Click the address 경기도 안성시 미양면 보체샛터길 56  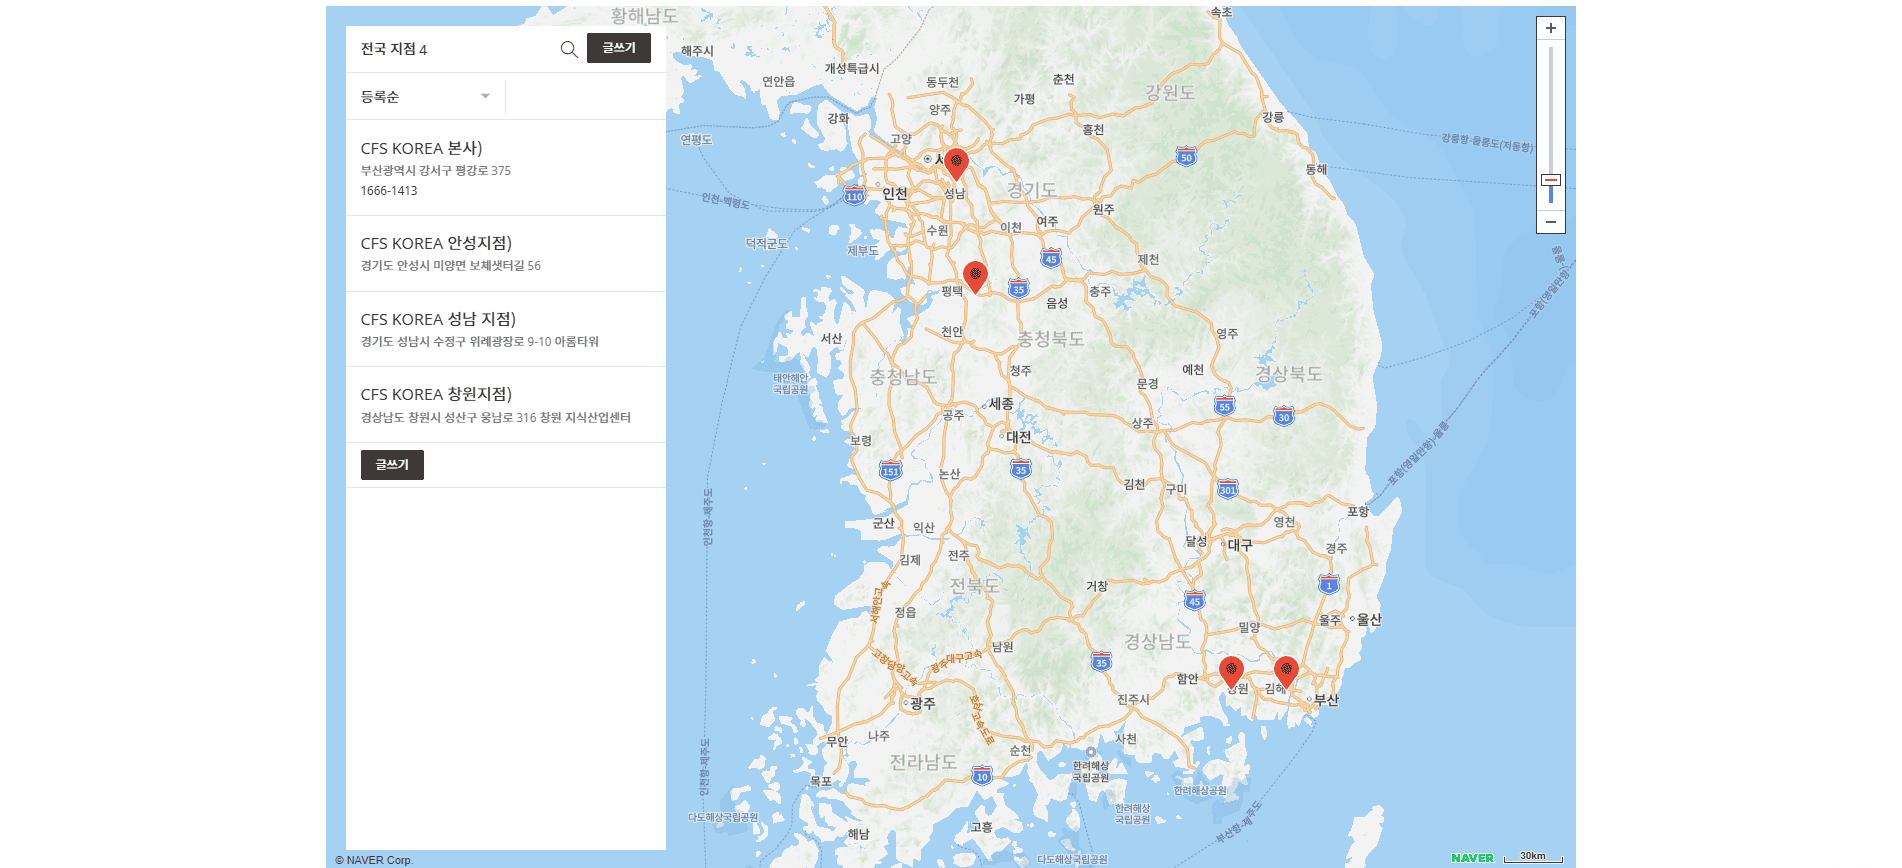(451, 266)
